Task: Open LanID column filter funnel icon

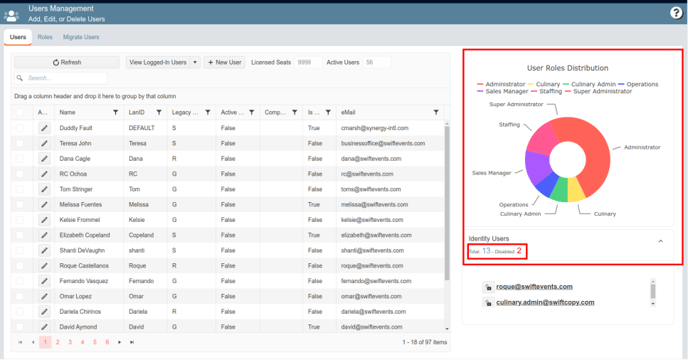Action: tap(159, 112)
